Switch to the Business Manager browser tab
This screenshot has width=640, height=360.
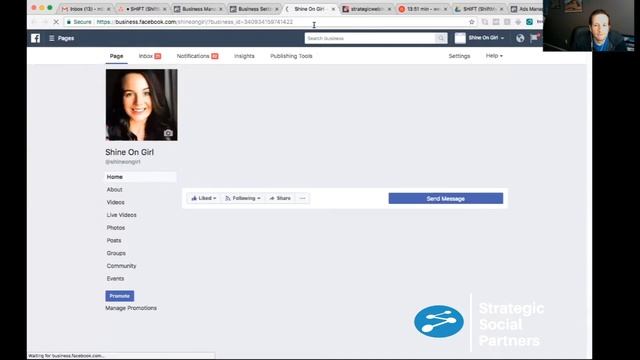(x=198, y=9)
